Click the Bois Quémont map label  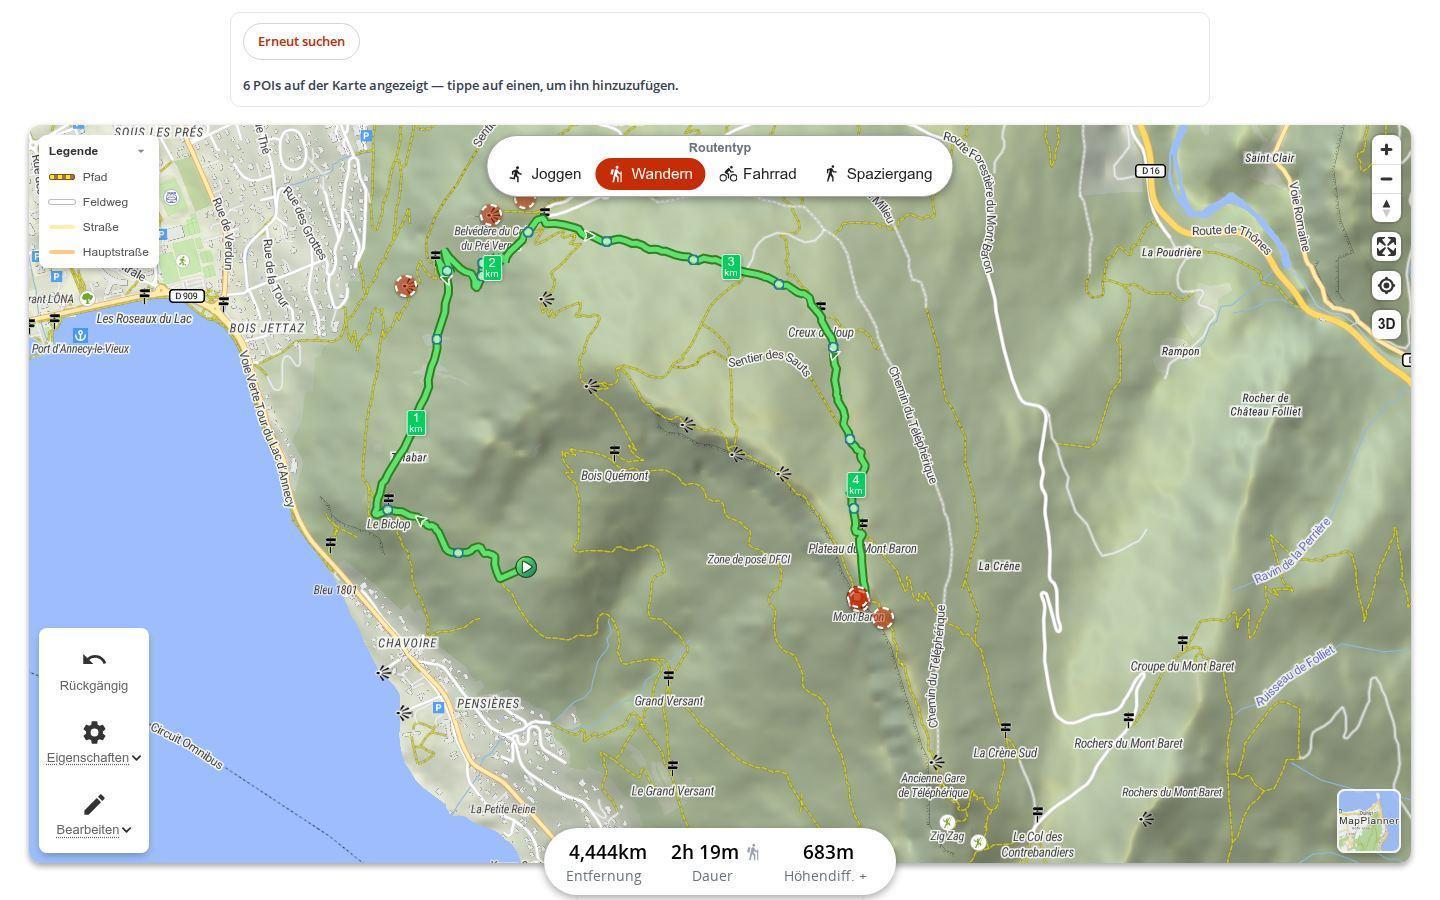tap(614, 476)
